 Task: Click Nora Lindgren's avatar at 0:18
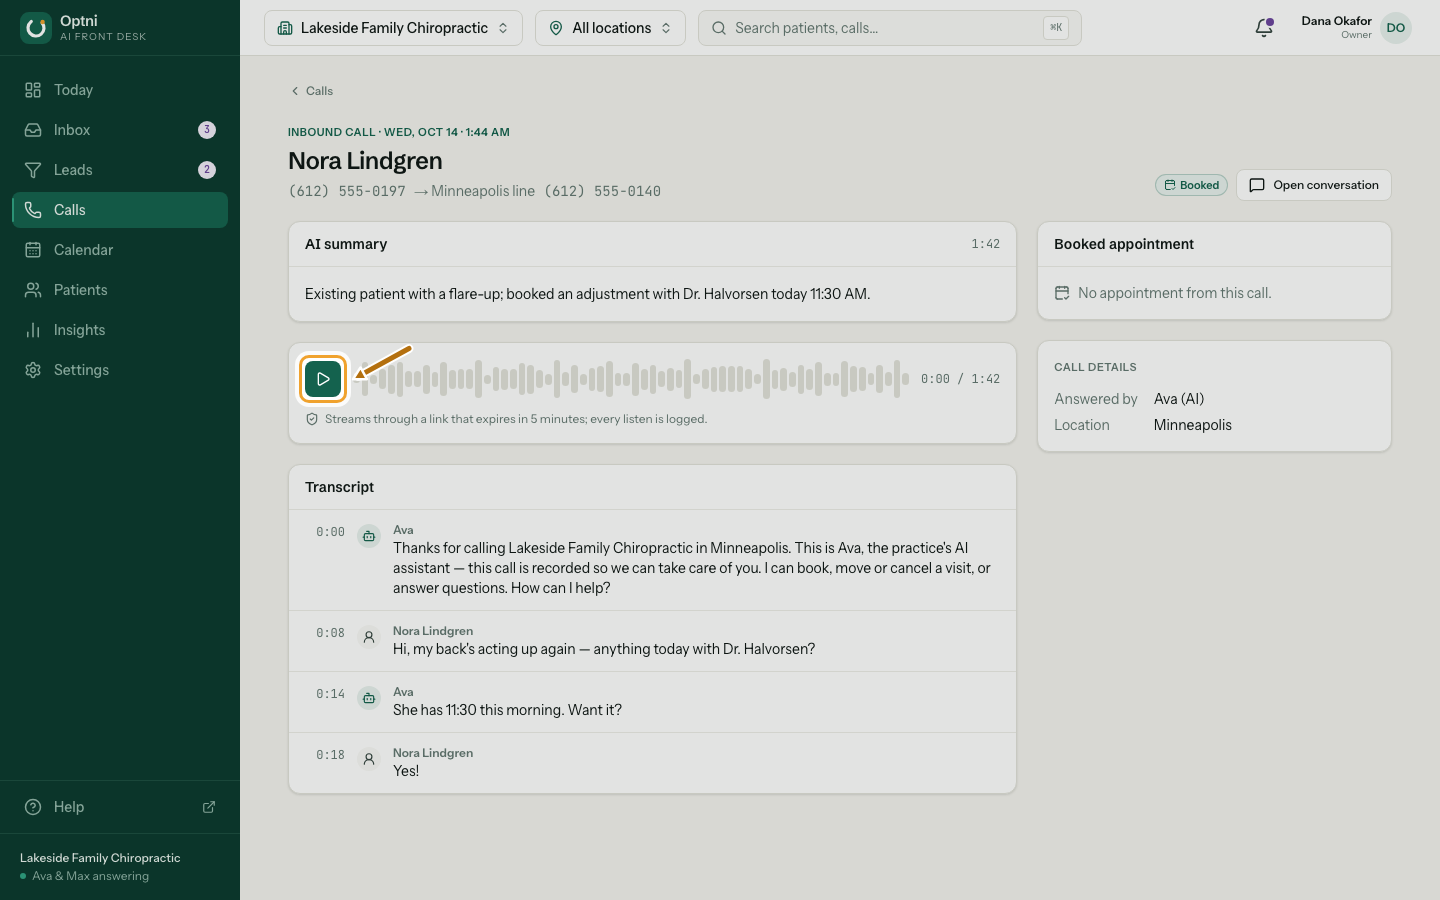pyautogui.click(x=369, y=759)
